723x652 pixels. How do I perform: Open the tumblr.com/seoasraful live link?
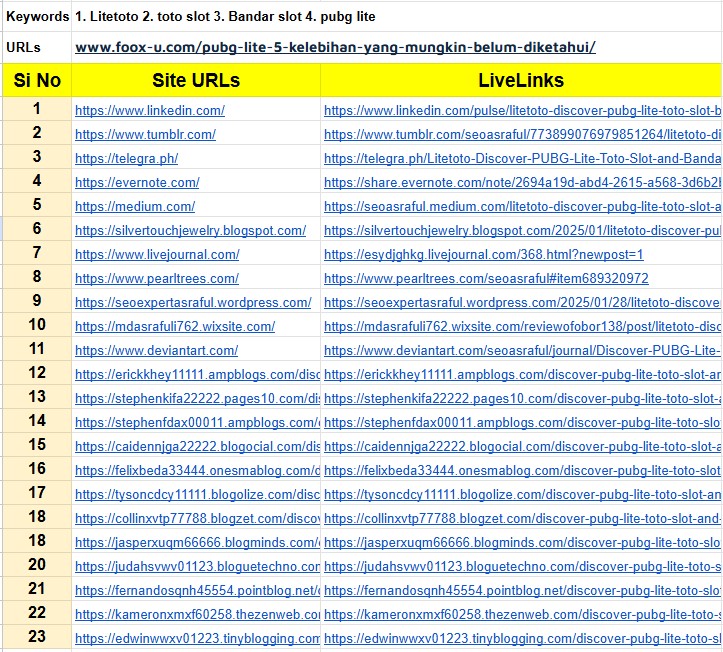pyautogui.click(x=522, y=134)
